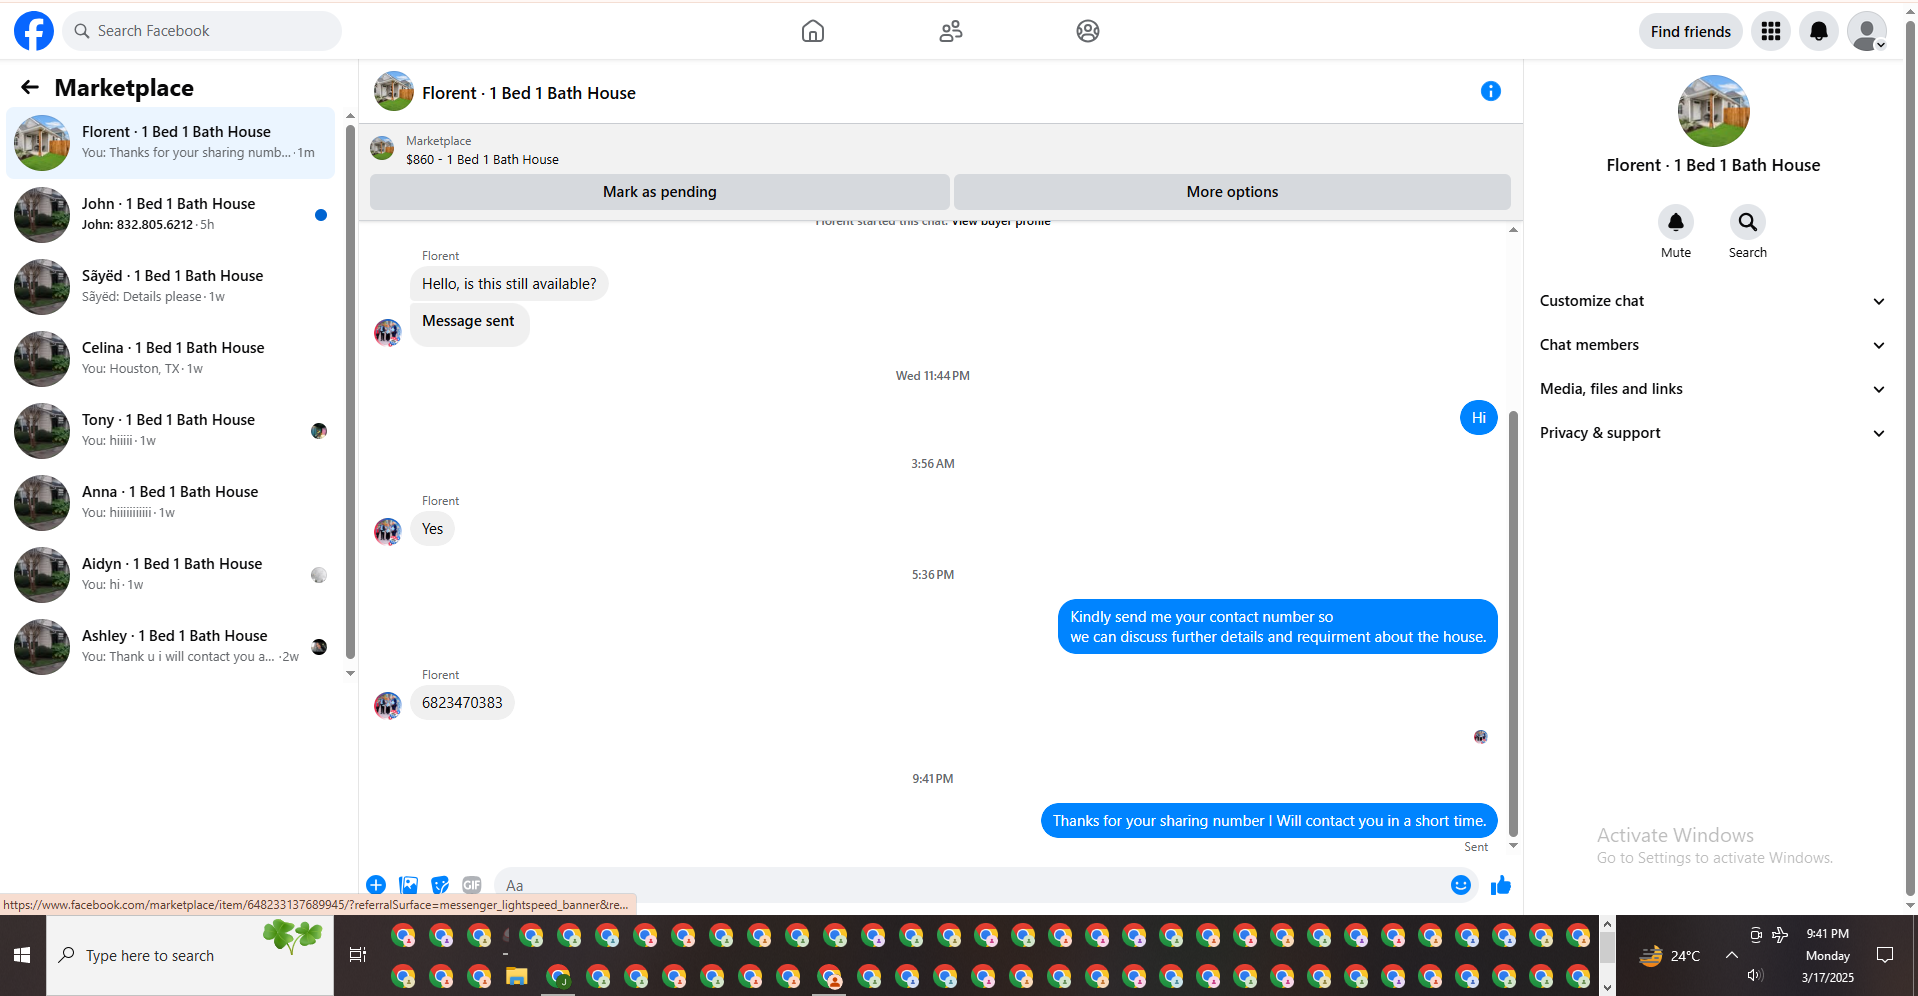This screenshot has height=996, width=1918.
Task: Expand the Privacy & support section
Action: coord(1712,433)
